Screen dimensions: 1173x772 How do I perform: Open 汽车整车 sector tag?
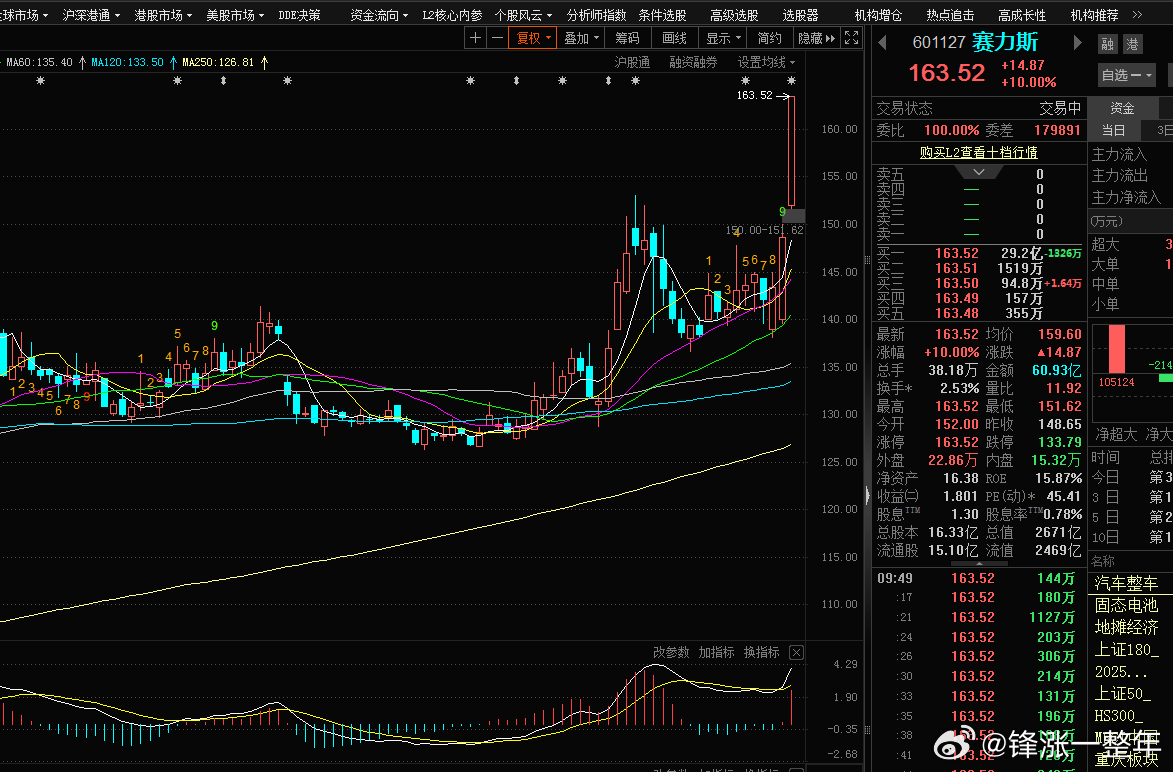1126,583
